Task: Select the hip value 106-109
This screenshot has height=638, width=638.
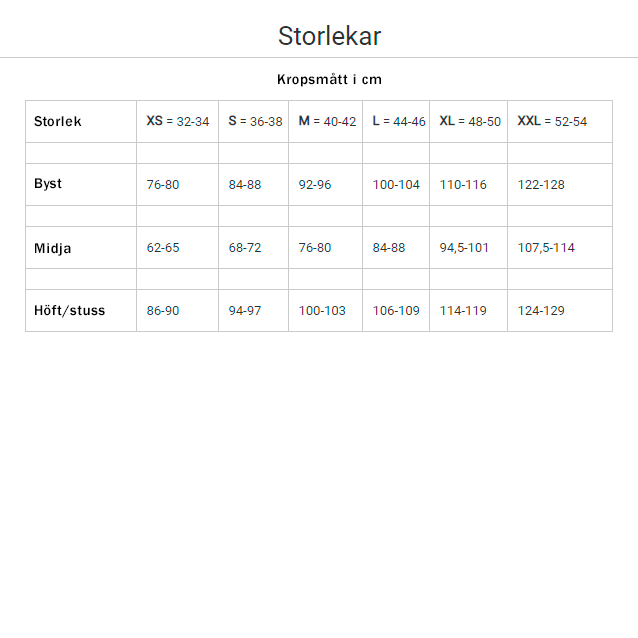Action: point(396,311)
